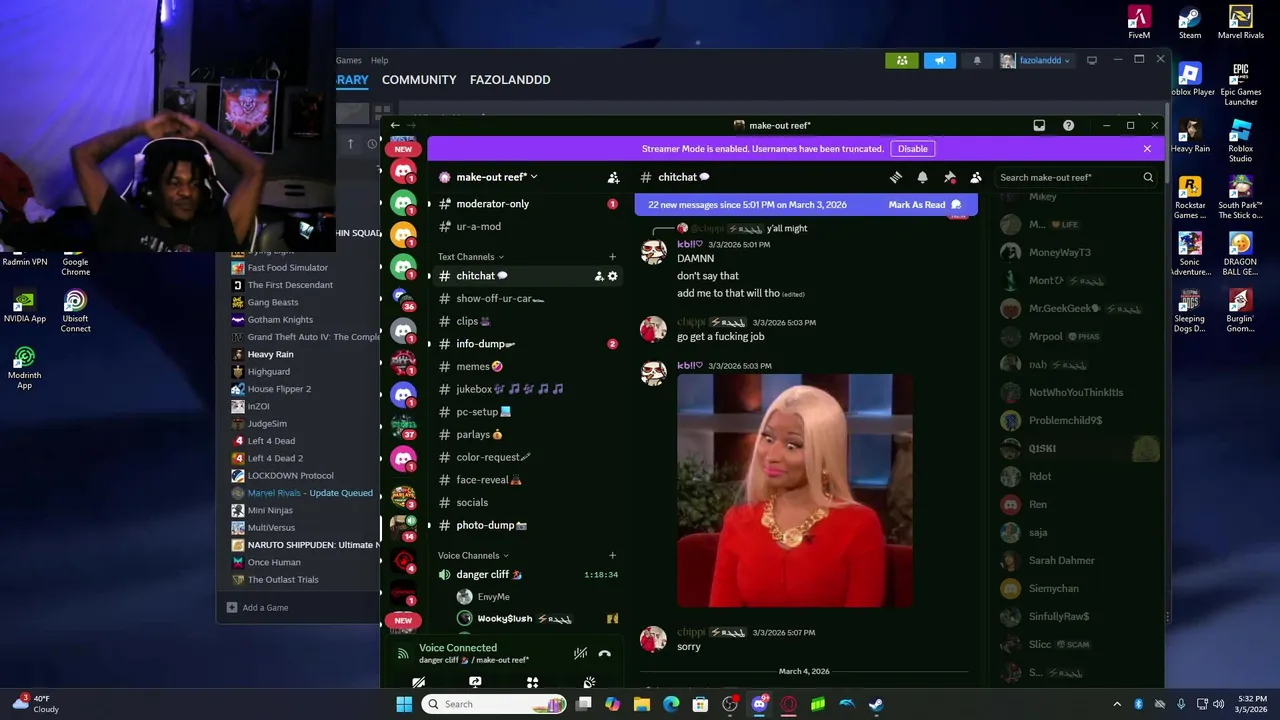Open notification settings bell in Discord header
The image size is (1280, 720).
[922, 177]
